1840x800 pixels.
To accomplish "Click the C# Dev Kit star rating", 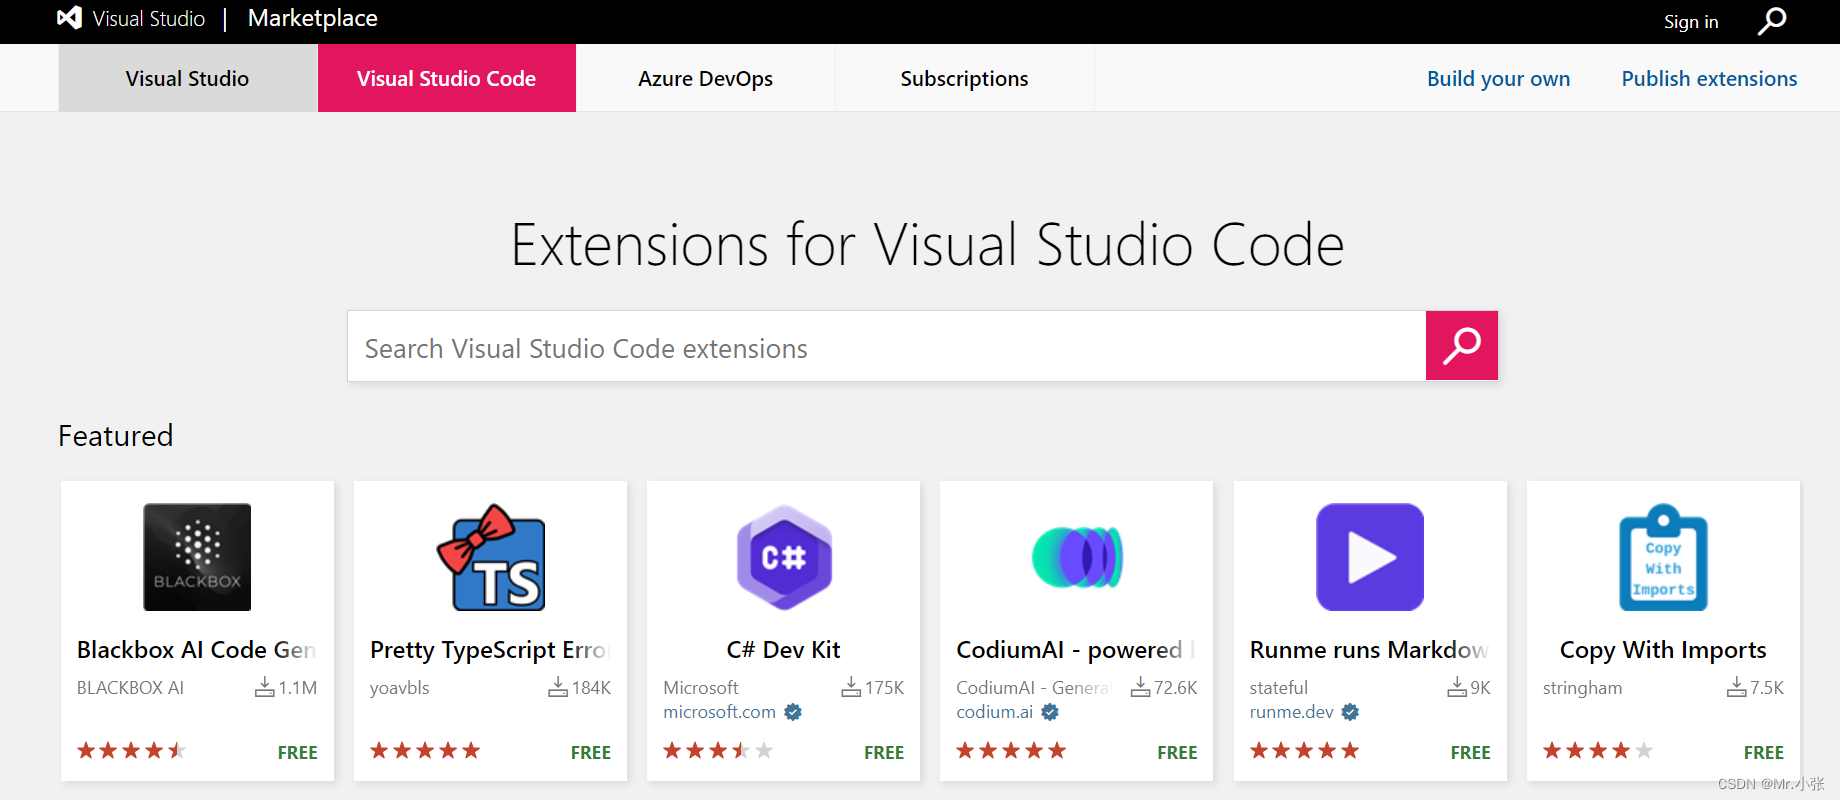I will [718, 750].
